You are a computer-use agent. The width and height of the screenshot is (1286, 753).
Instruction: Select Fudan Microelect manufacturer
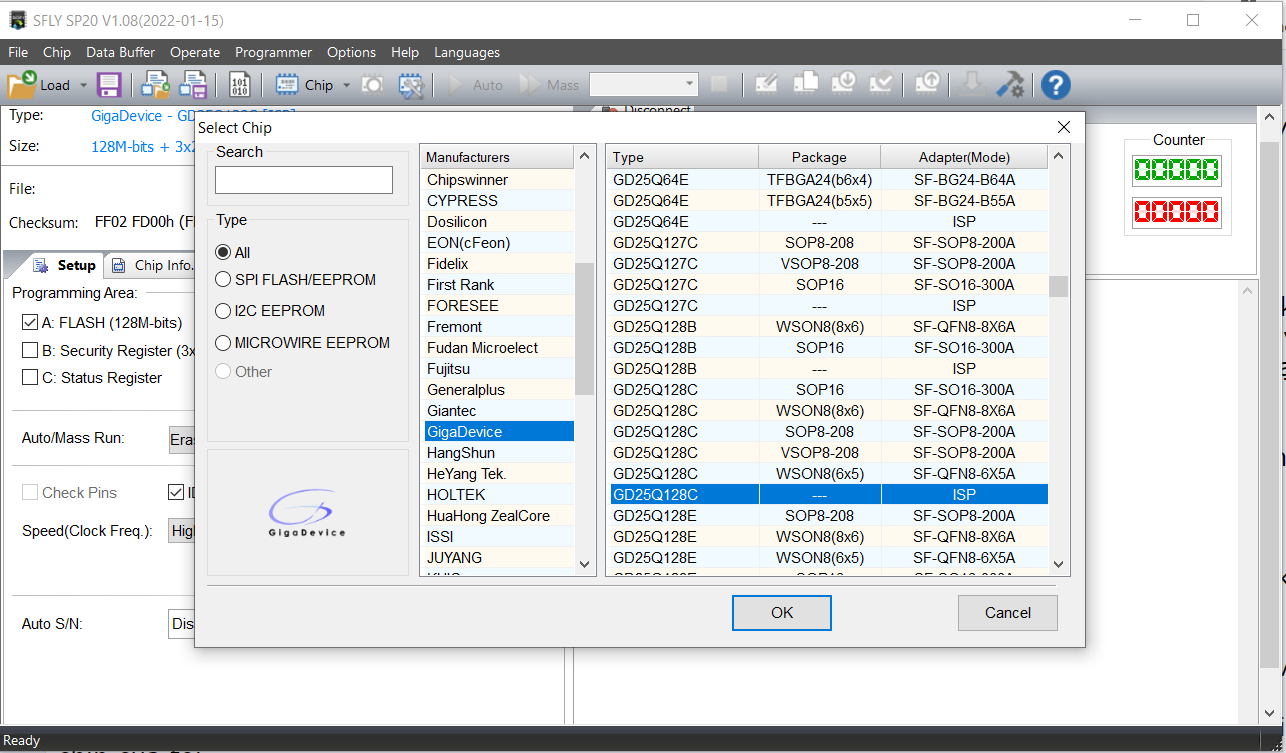498,348
